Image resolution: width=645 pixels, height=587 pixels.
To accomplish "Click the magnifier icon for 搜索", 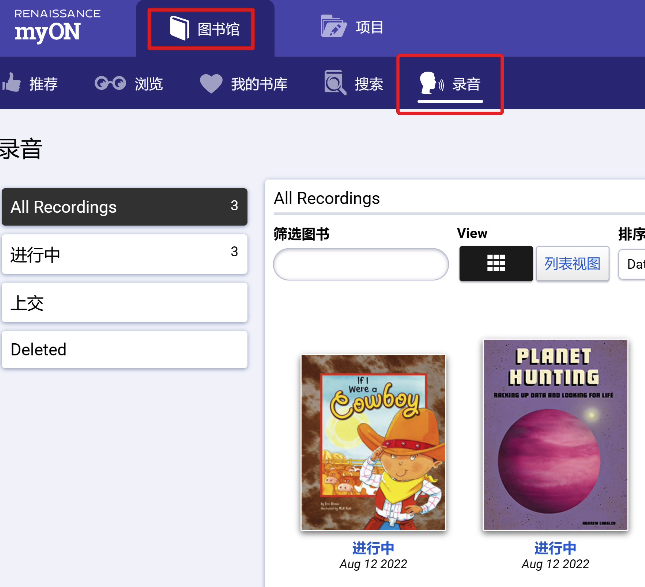I will (x=335, y=83).
